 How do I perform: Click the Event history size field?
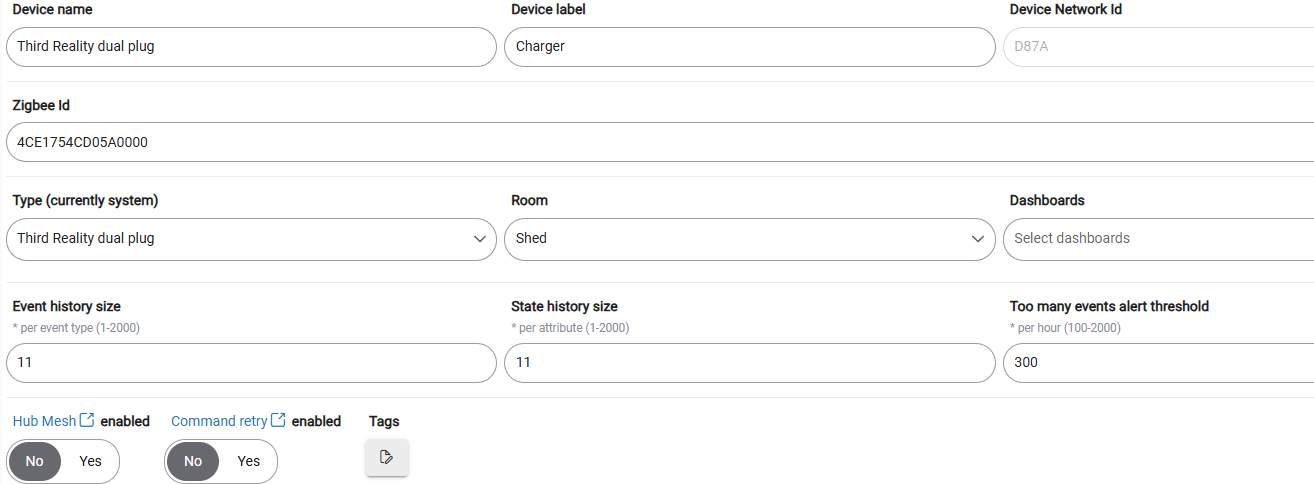click(x=250, y=363)
